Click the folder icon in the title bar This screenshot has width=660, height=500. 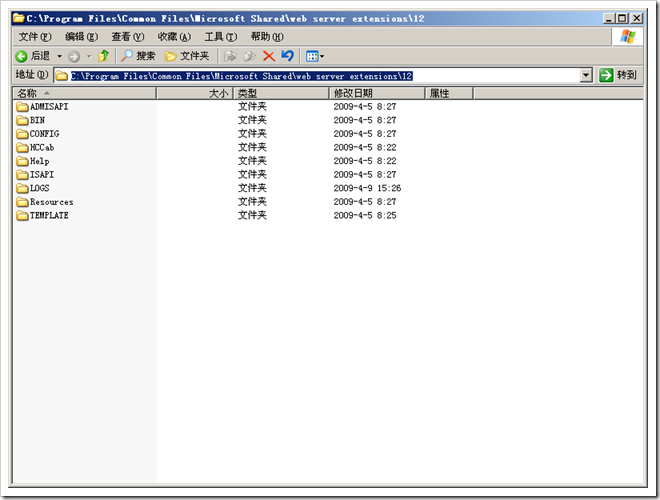point(19,18)
